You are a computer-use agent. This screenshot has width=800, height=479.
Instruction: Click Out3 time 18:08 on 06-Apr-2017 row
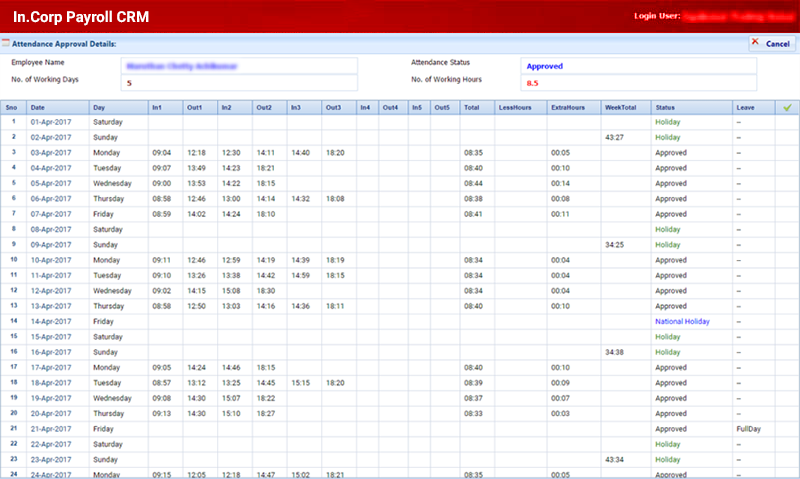[335, 198]
